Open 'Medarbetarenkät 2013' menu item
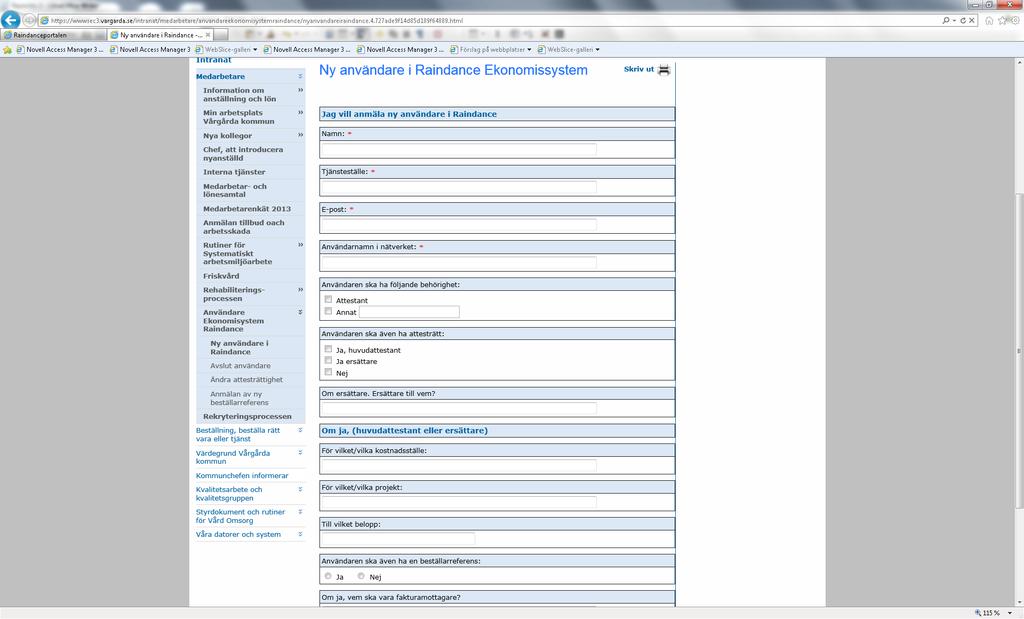This screenshot has width=1024, height=619. [x=247, y=209]
